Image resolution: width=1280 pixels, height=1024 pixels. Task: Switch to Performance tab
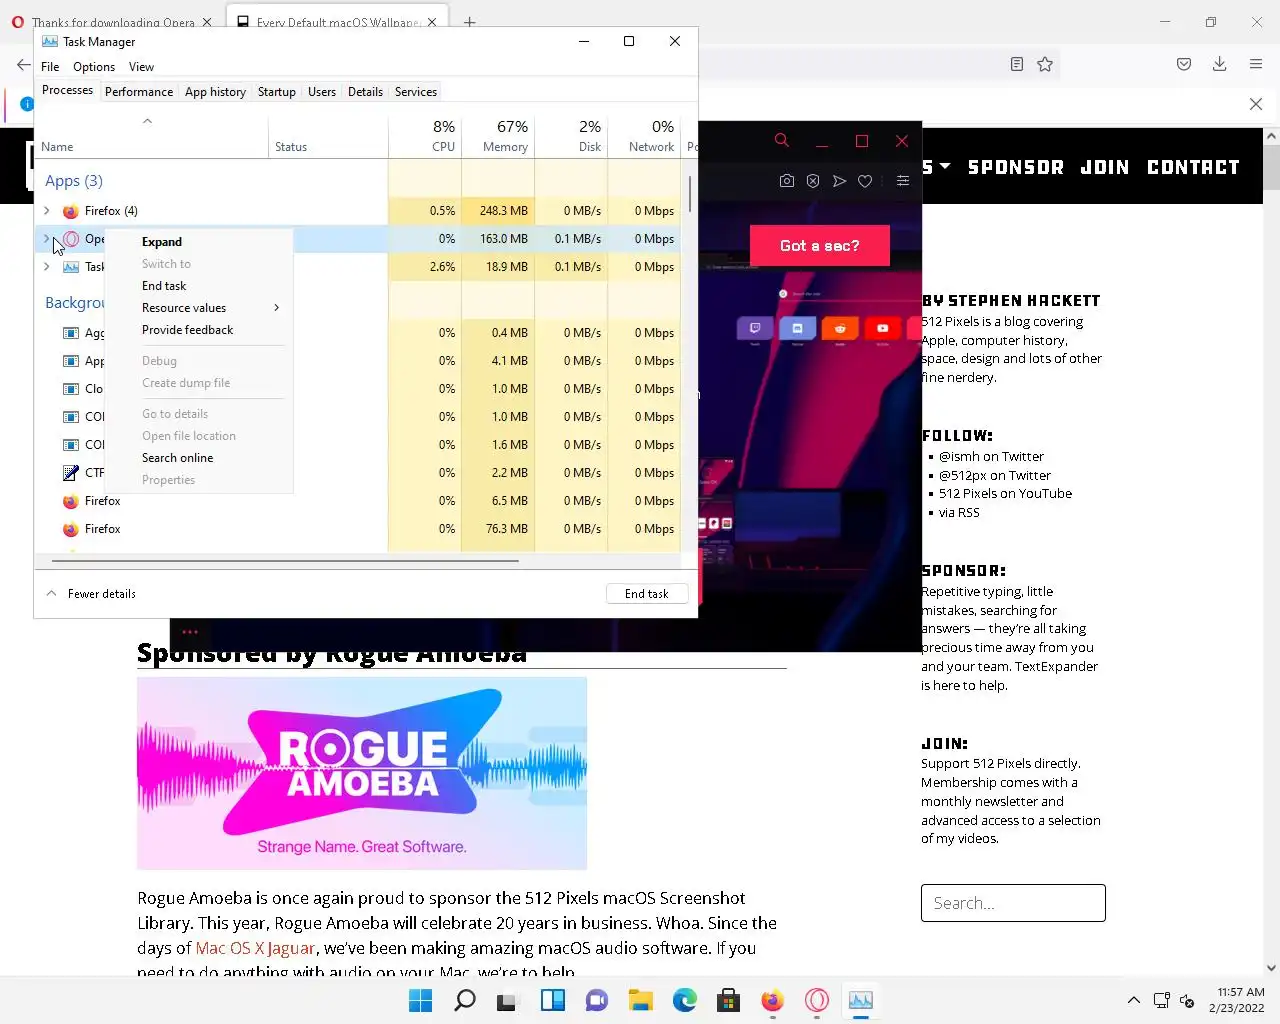click(139, 92)
